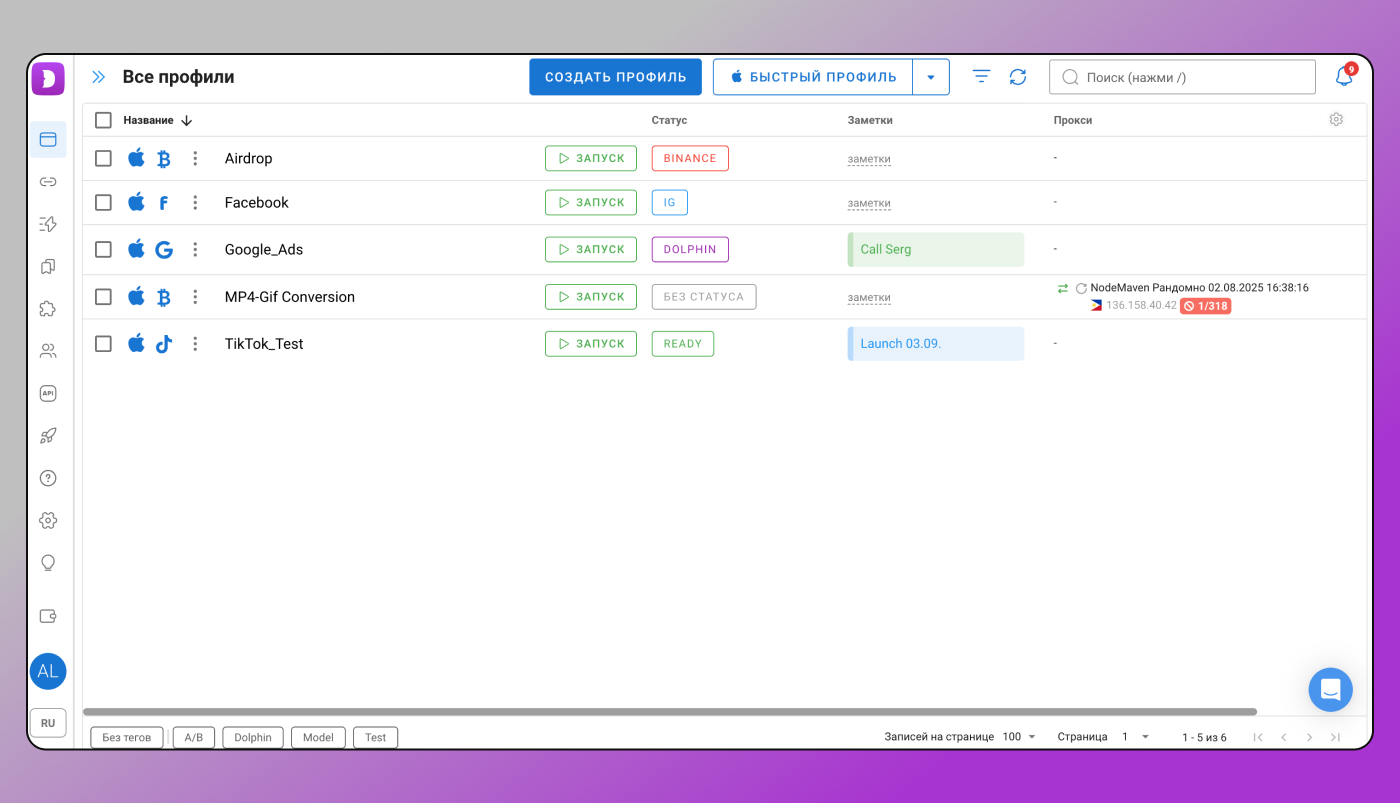Open table column settings gear
Image resolution: width=1400 pixels, height=803 pixels.
pos(1336,120)
